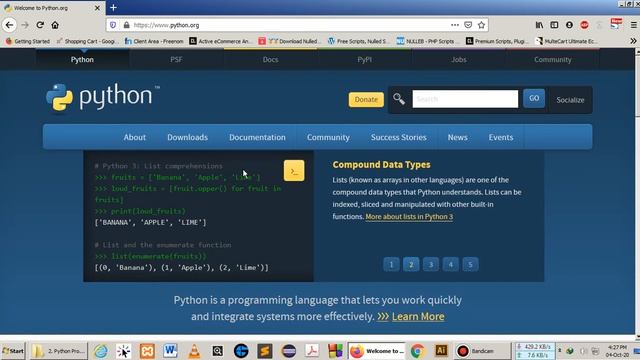This screenshot has width=640, height=360.
Task: Show slide 2 in the carousel
Action: 411,264
